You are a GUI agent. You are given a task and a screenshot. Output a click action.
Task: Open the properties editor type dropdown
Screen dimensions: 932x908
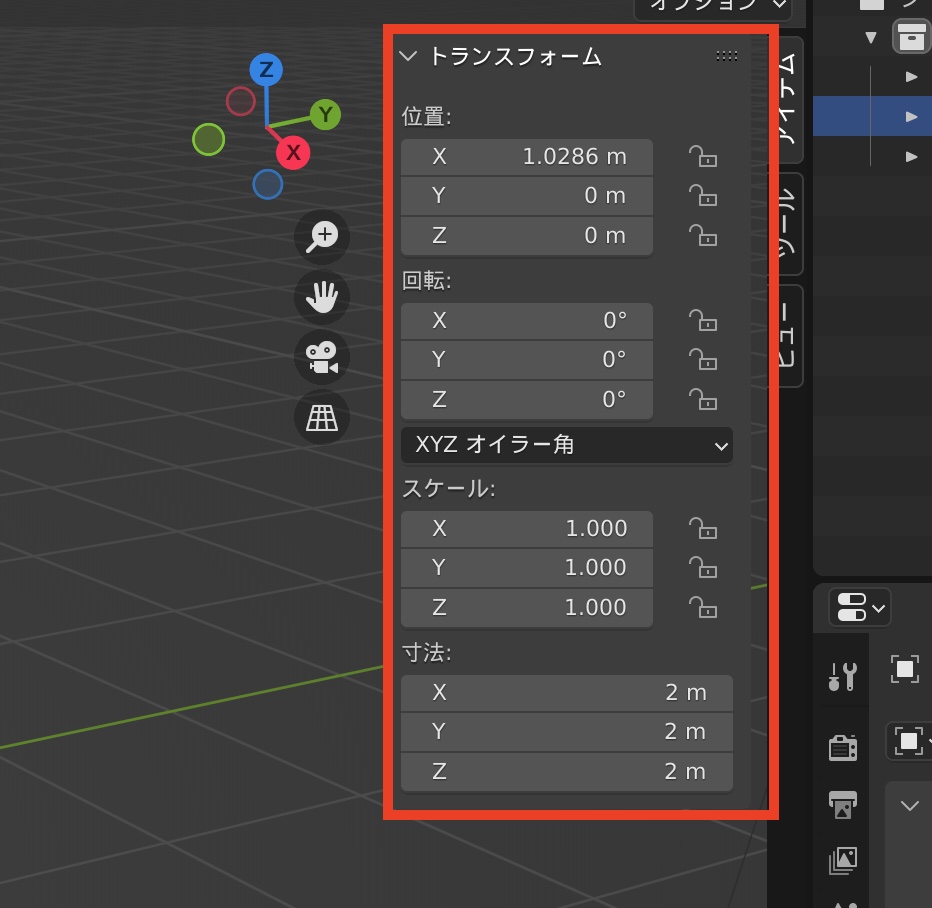(859, 607)
